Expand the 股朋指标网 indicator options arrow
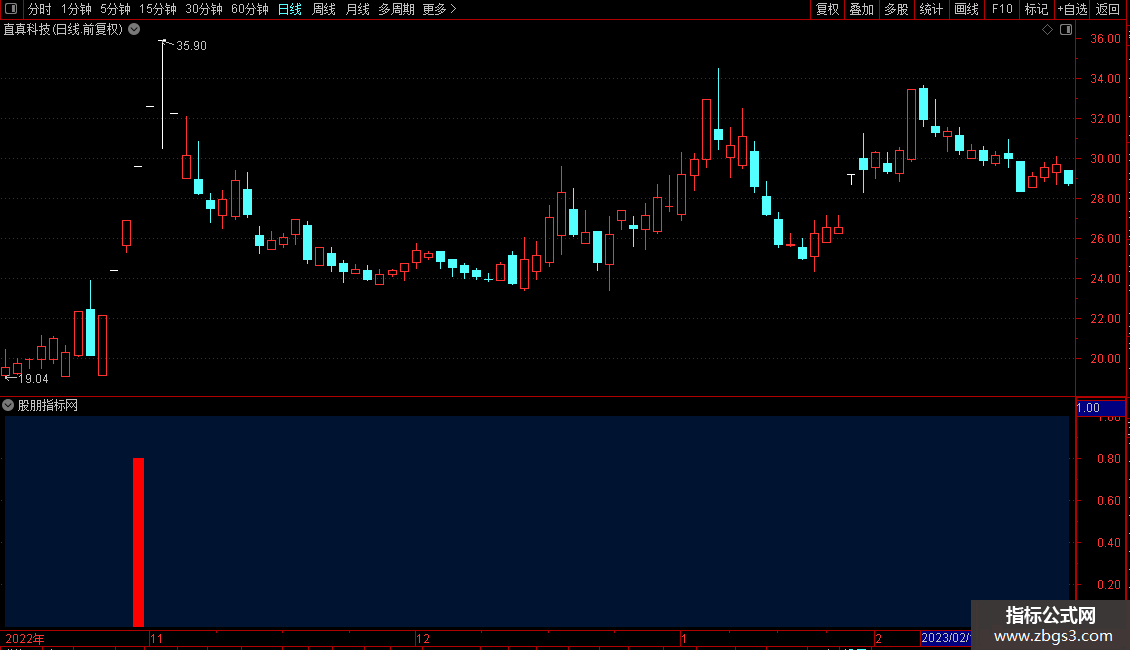This screenshot has width=1130, height=650. click(8, 406)
